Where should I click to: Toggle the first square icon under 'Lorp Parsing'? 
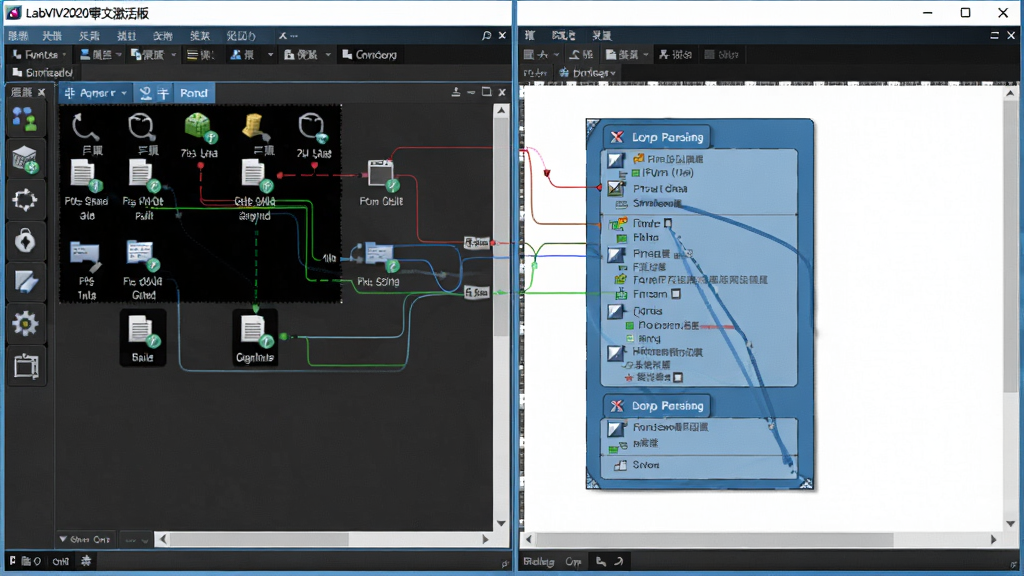click(x=615, y=159)
